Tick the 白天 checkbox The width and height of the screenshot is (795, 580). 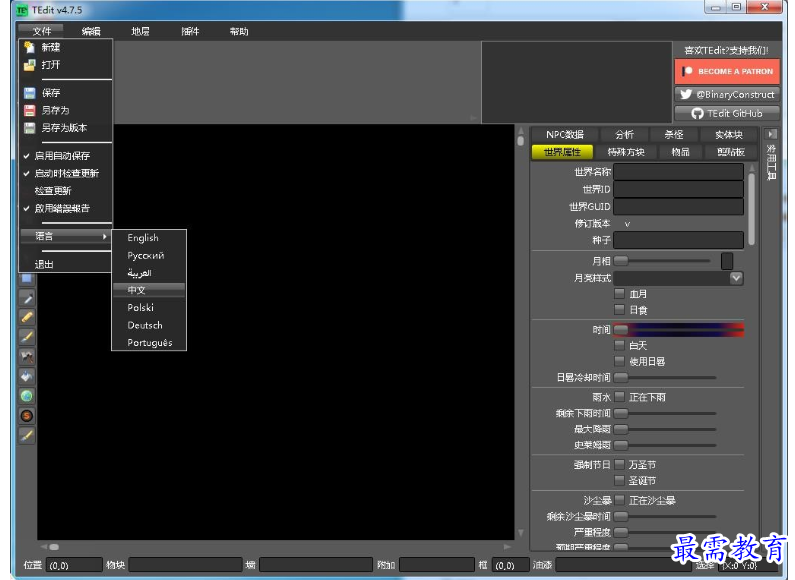click(619, 345)
